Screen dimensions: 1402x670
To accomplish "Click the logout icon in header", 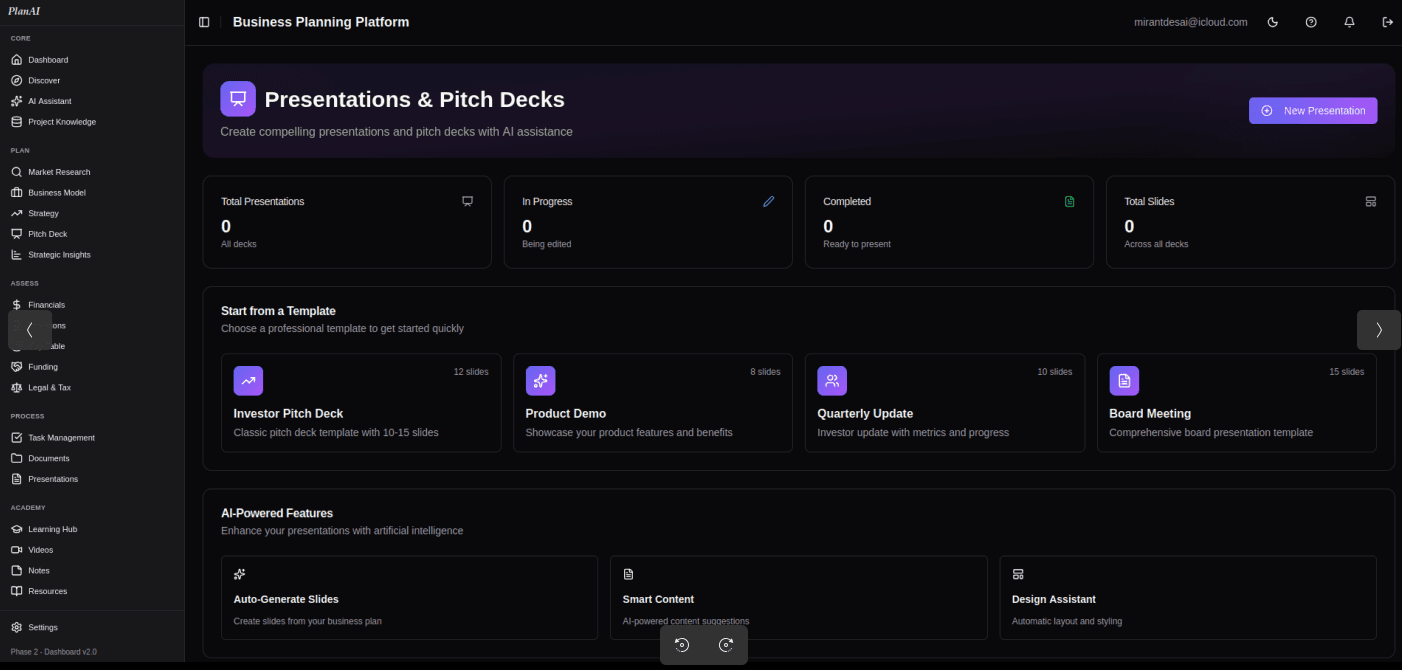I will 1387,22.
